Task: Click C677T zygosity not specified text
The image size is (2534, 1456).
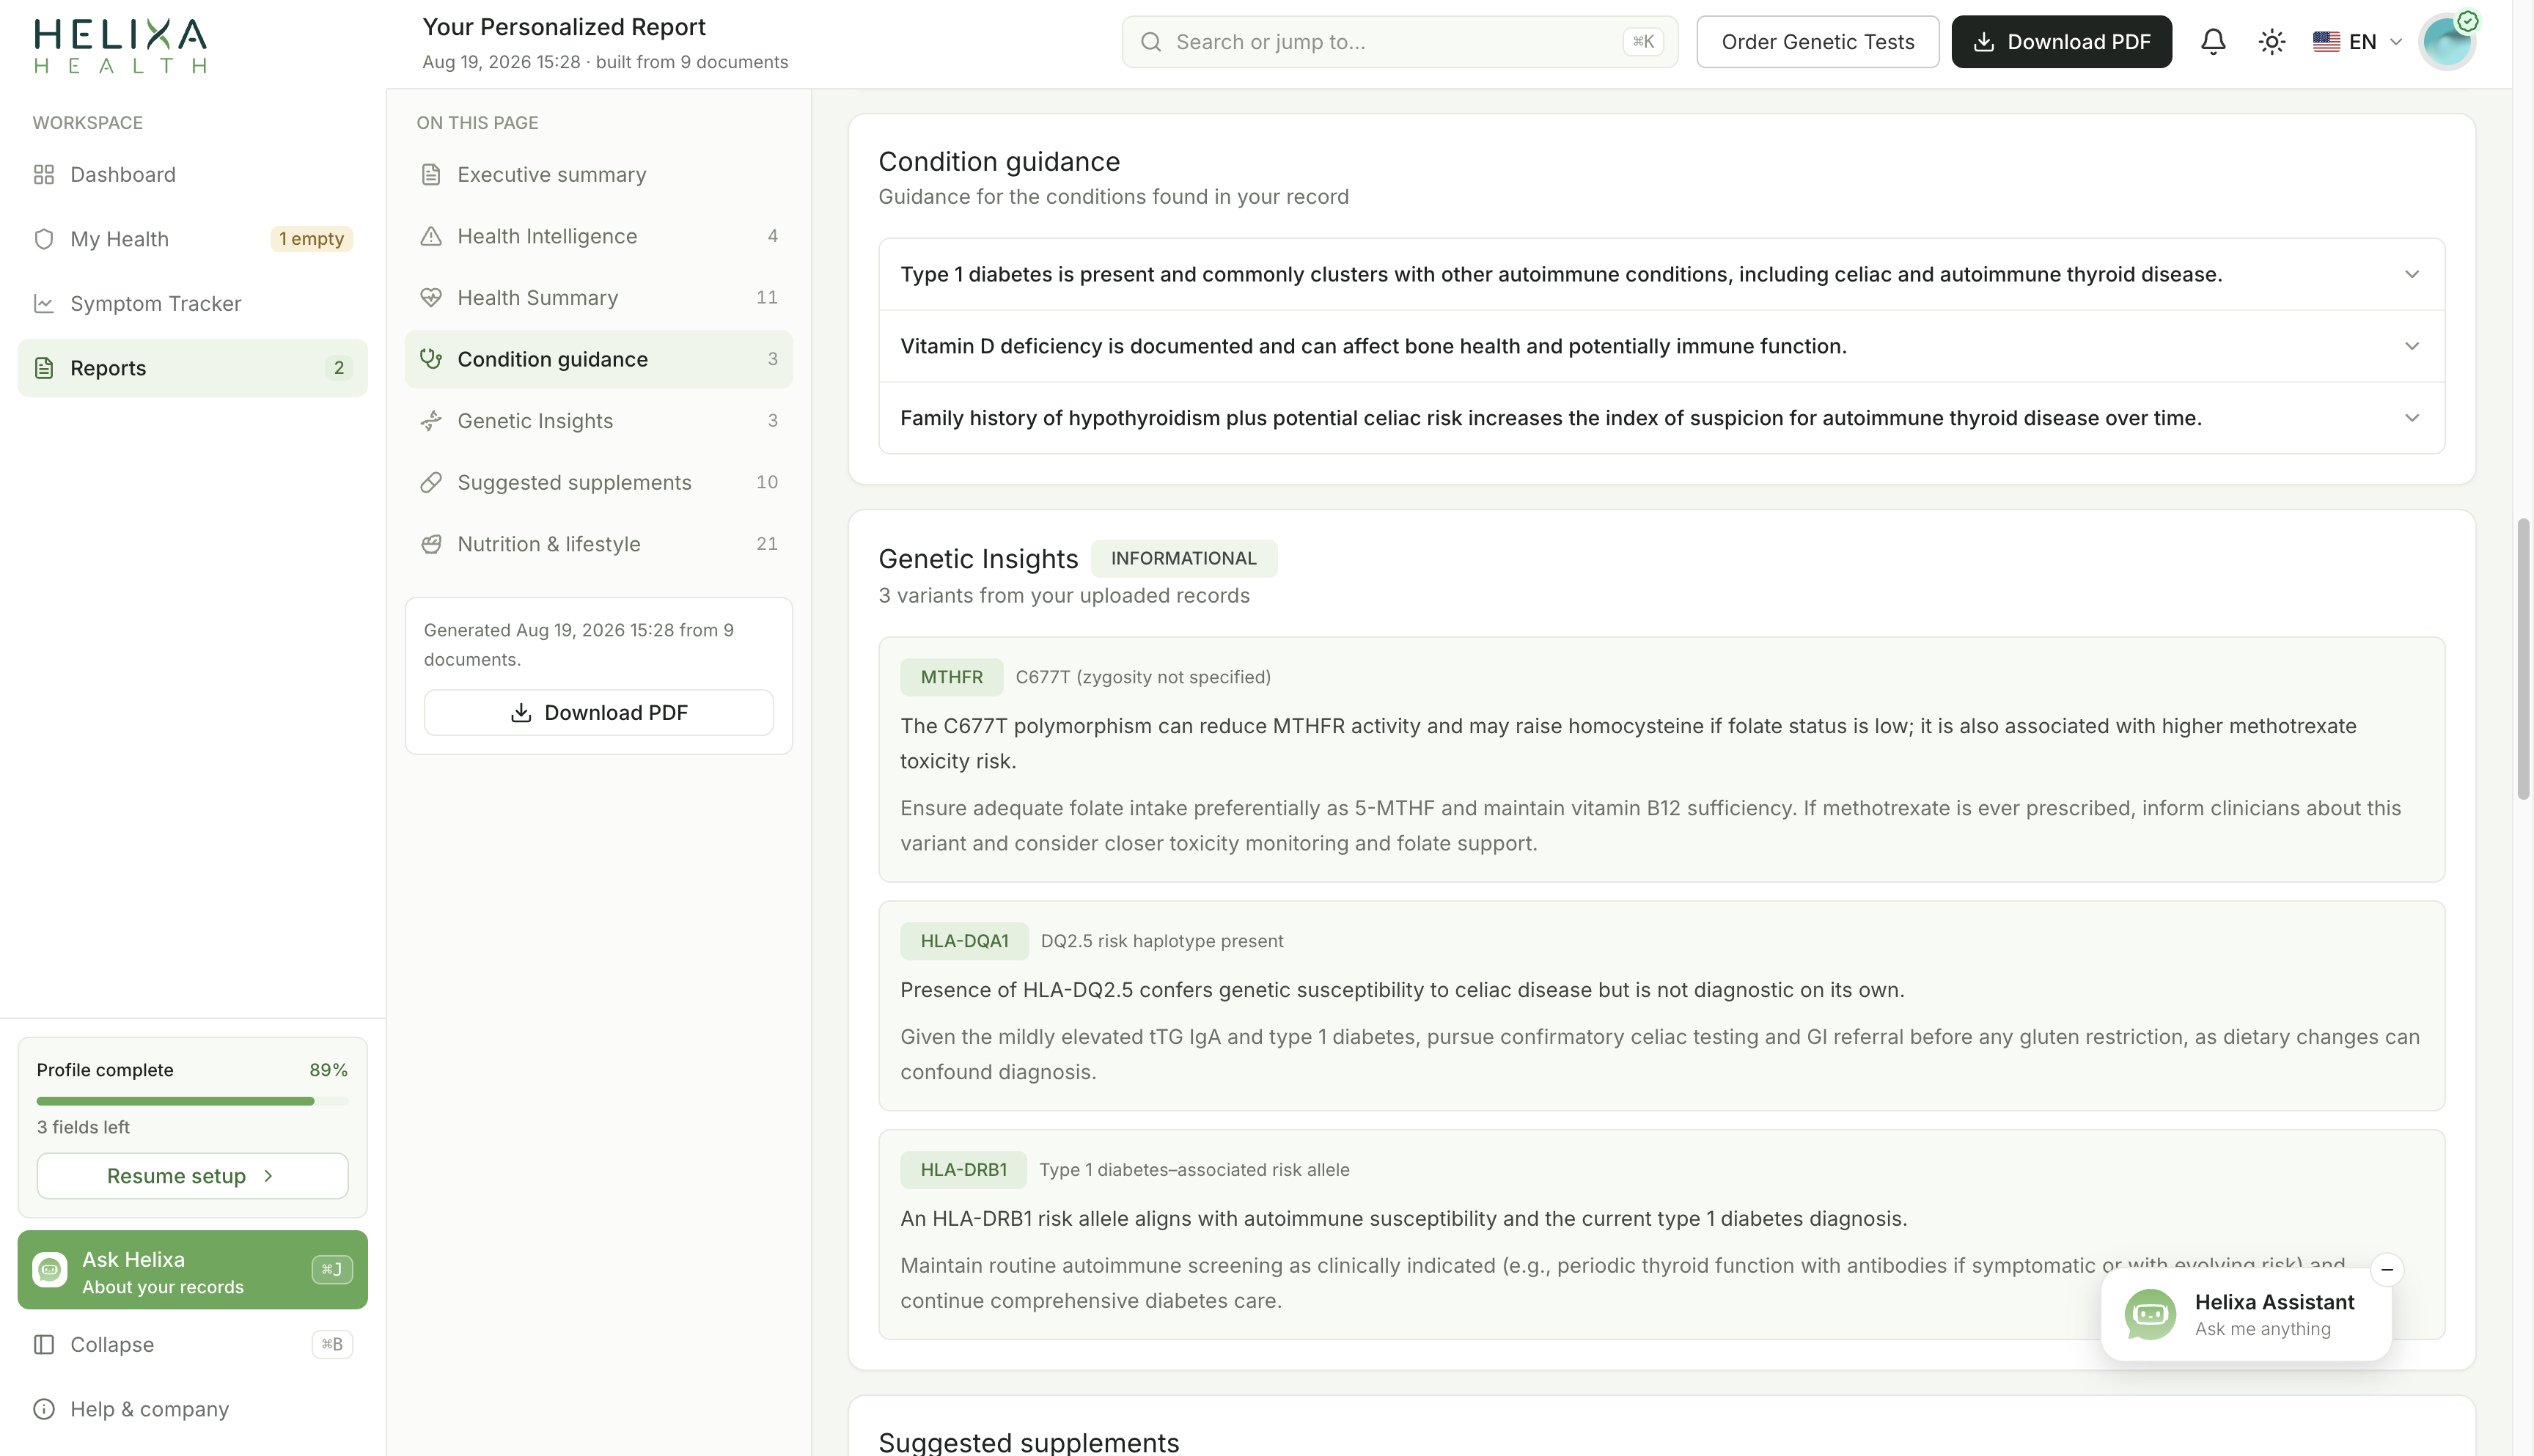Action: click(1143, 677)
